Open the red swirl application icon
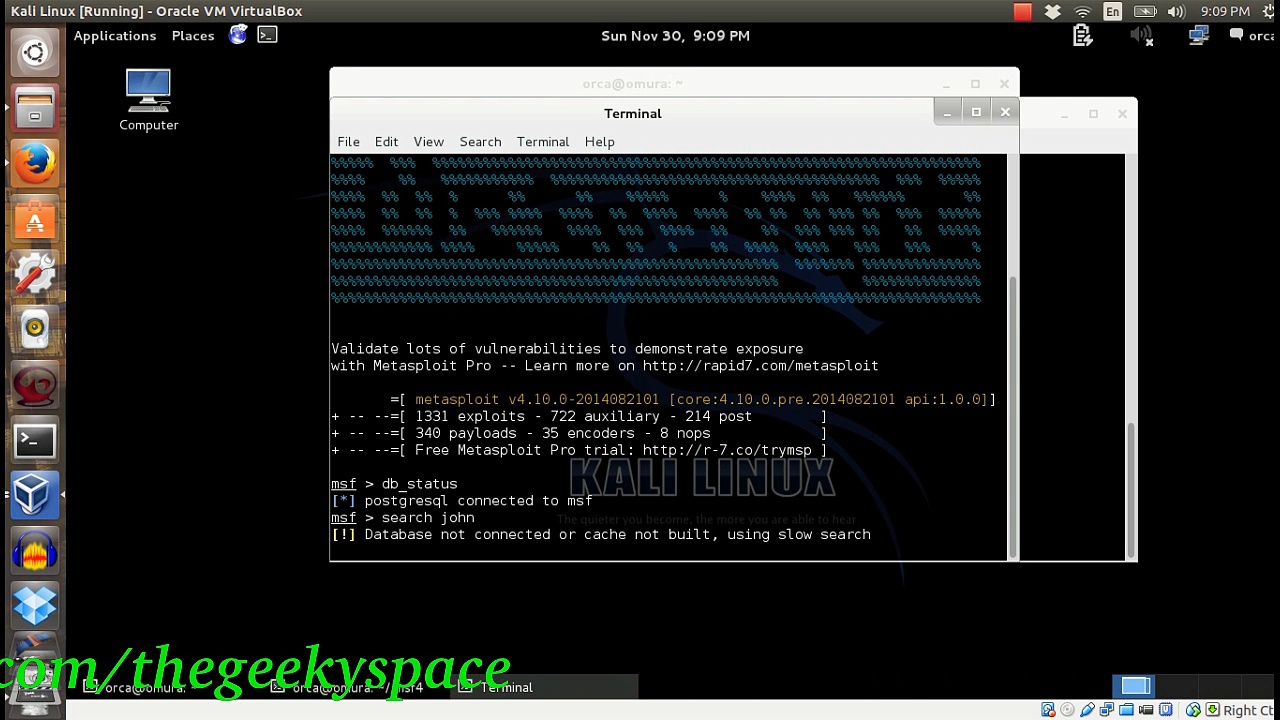Viewport: 1280px width, 720px height. [34, 384]
